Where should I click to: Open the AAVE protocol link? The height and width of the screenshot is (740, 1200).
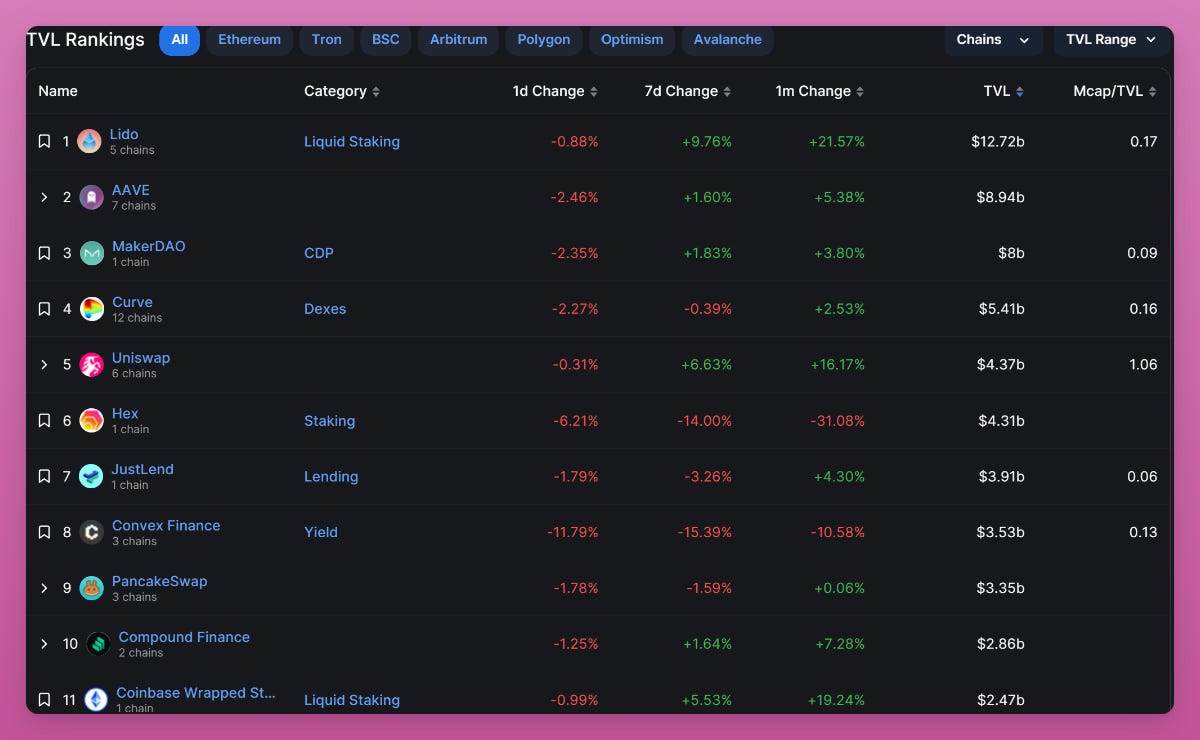tap(131, 190)
